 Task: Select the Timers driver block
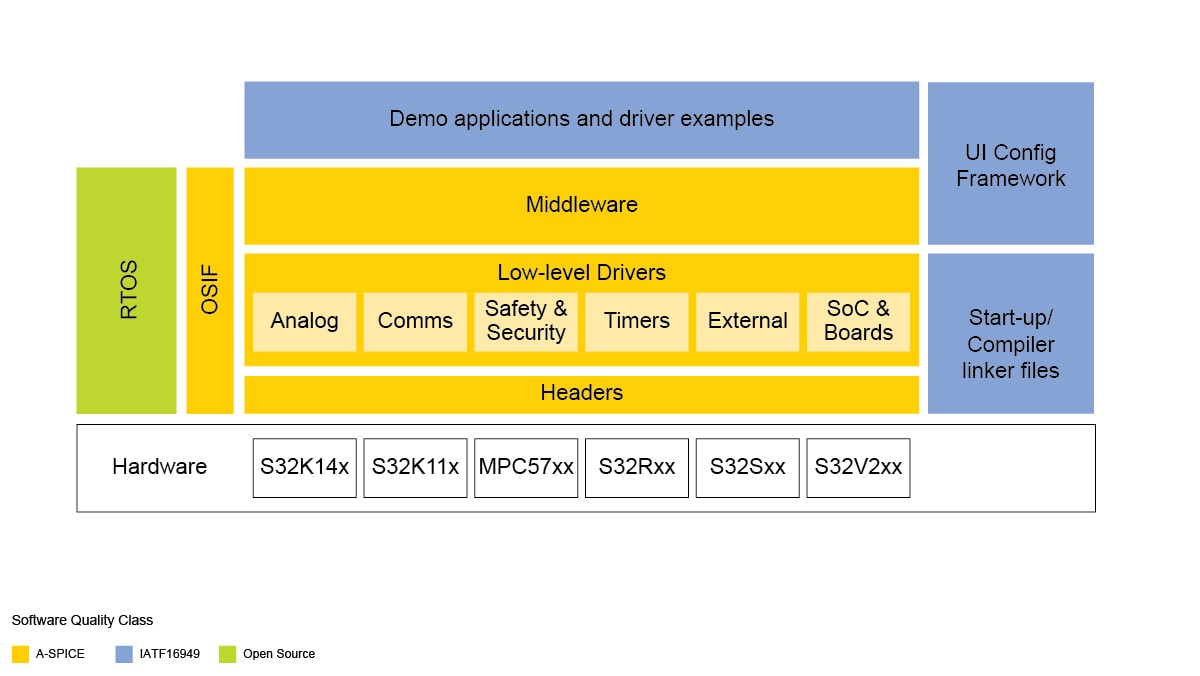(x=637, y=321)
